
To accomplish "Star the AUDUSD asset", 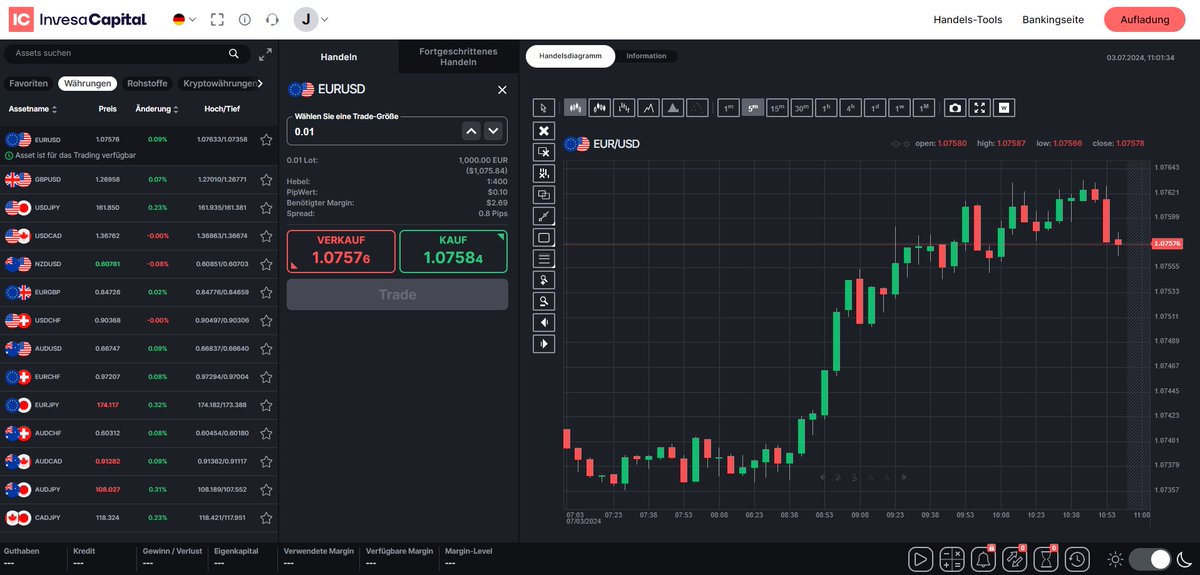I will tap(266, 349).
